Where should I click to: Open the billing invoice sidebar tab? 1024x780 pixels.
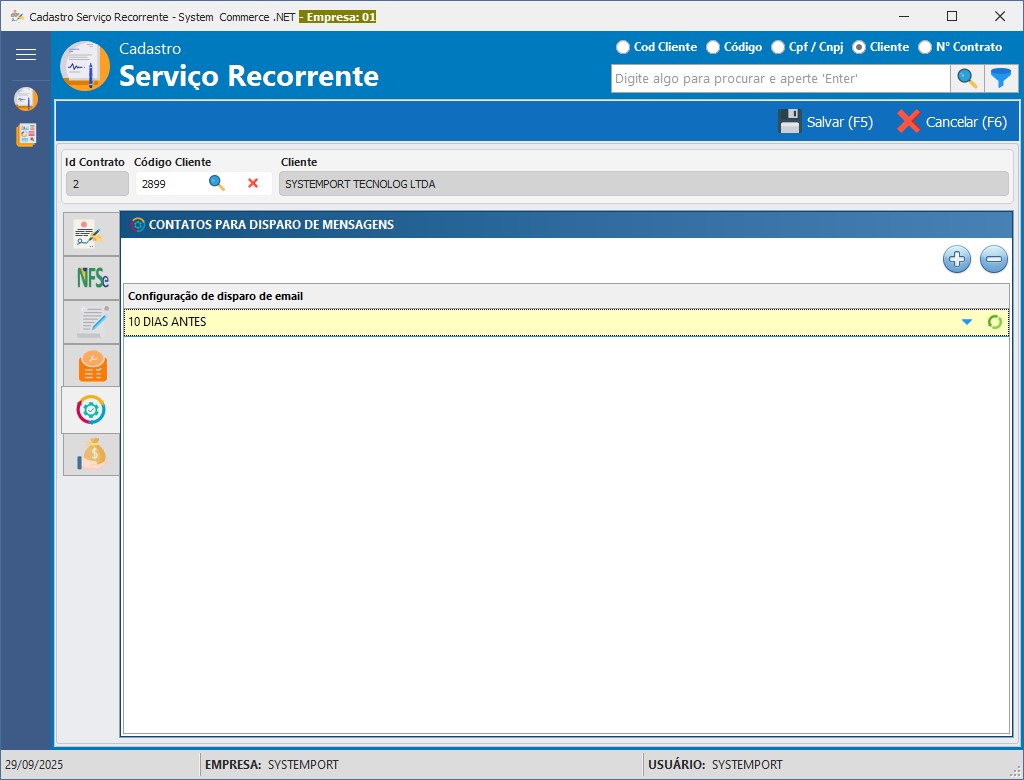click(91, 365)
